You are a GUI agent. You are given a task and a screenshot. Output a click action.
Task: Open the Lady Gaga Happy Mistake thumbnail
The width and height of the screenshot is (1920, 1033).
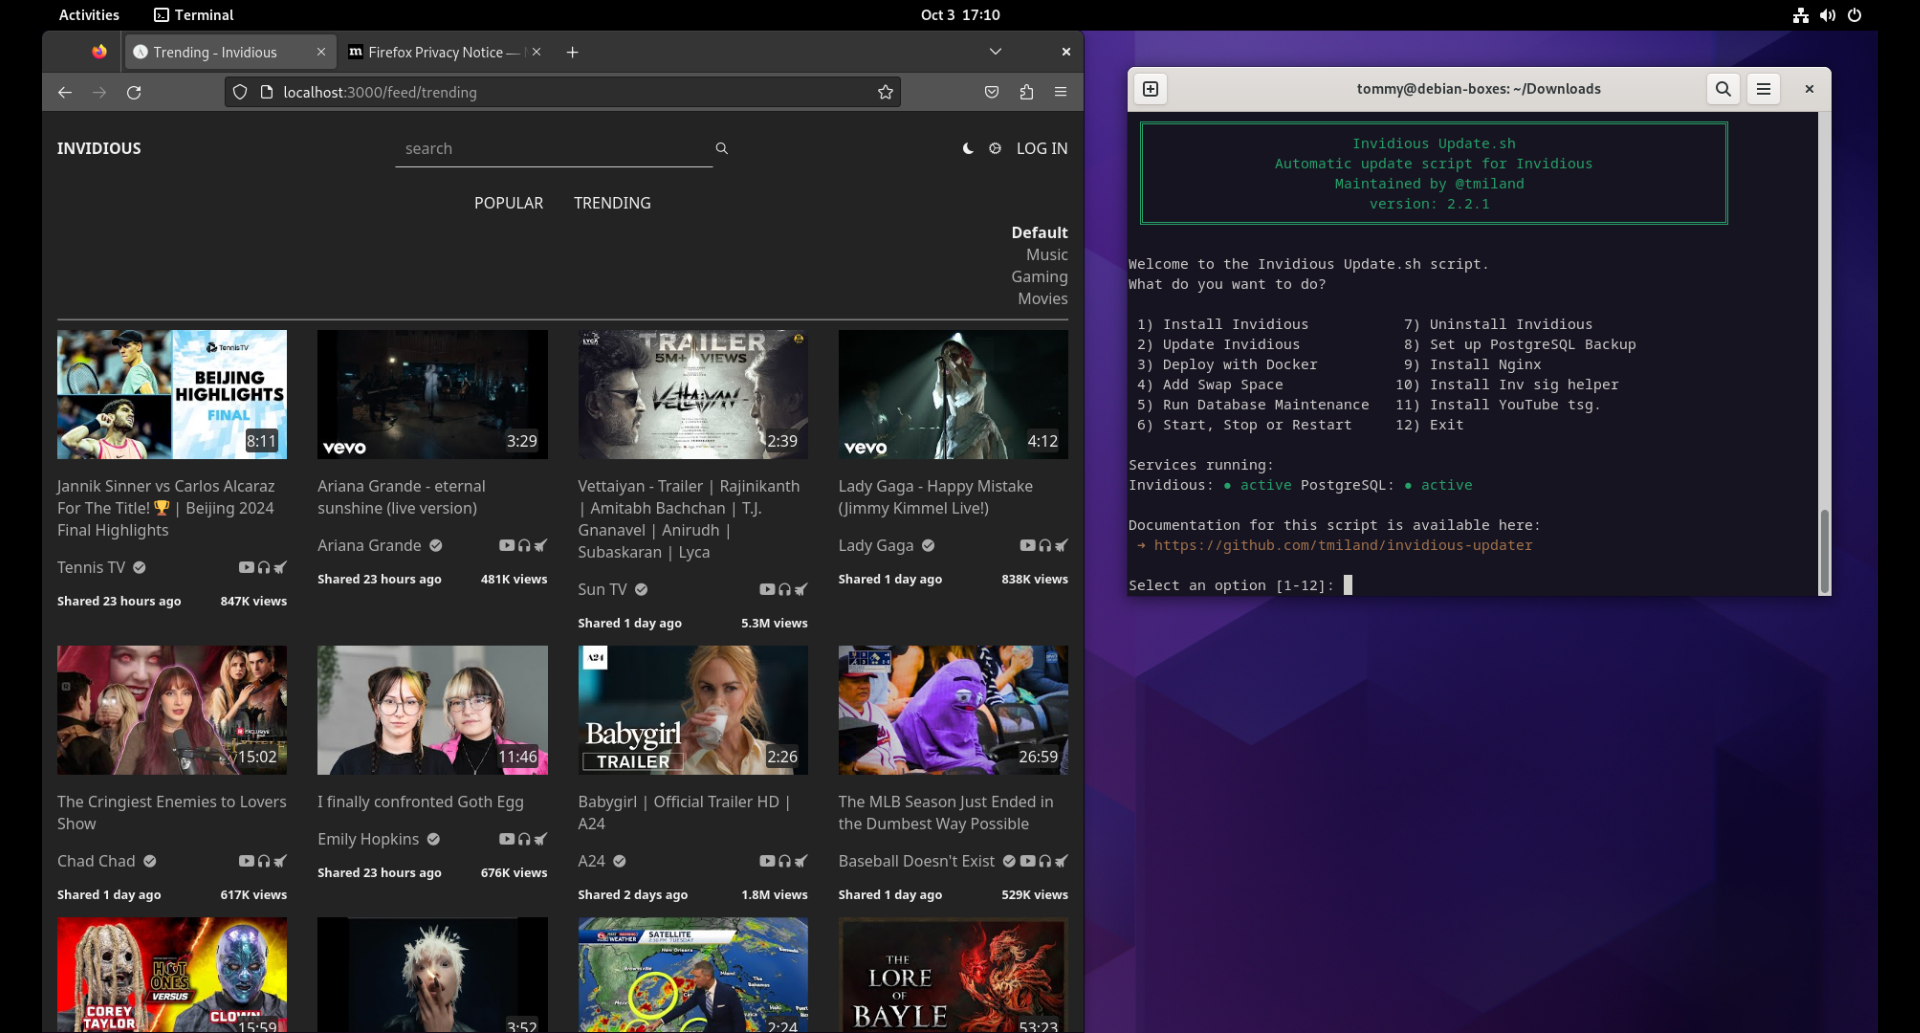click(x=953, y=394)
